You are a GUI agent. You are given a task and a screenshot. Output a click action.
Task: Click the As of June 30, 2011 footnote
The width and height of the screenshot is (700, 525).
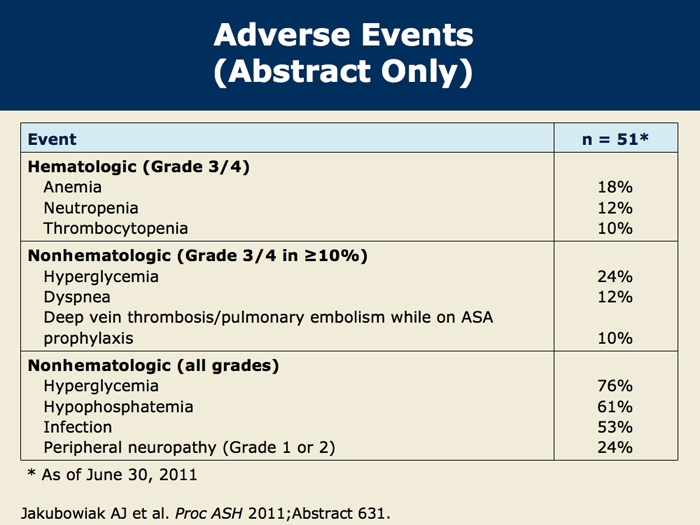[112, 475]
